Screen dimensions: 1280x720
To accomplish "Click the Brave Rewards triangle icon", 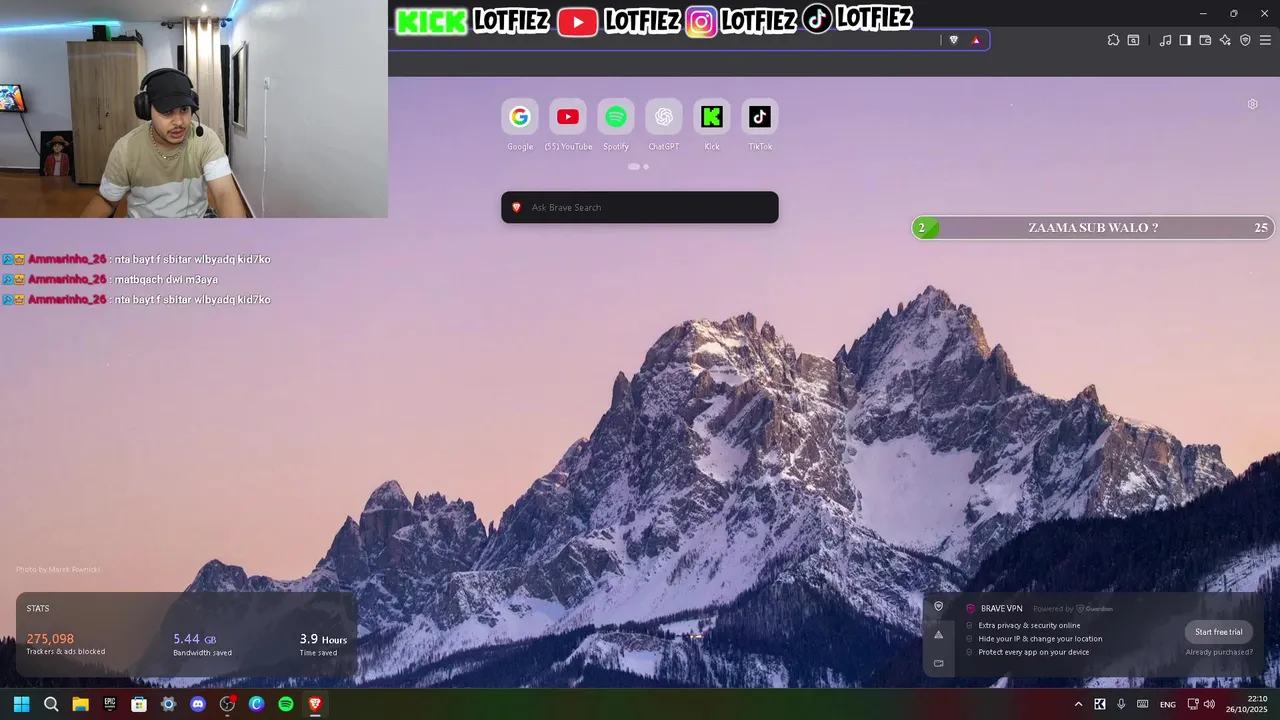I will [976, 40].
